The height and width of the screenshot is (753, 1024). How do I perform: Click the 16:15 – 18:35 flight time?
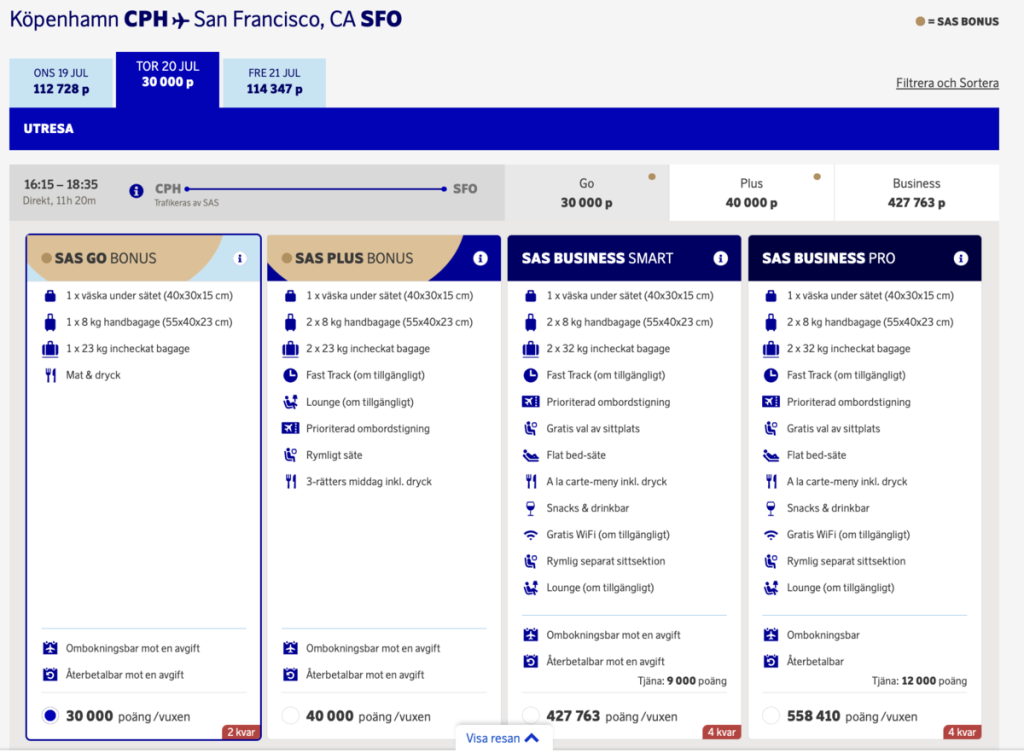tap(61, 184)
